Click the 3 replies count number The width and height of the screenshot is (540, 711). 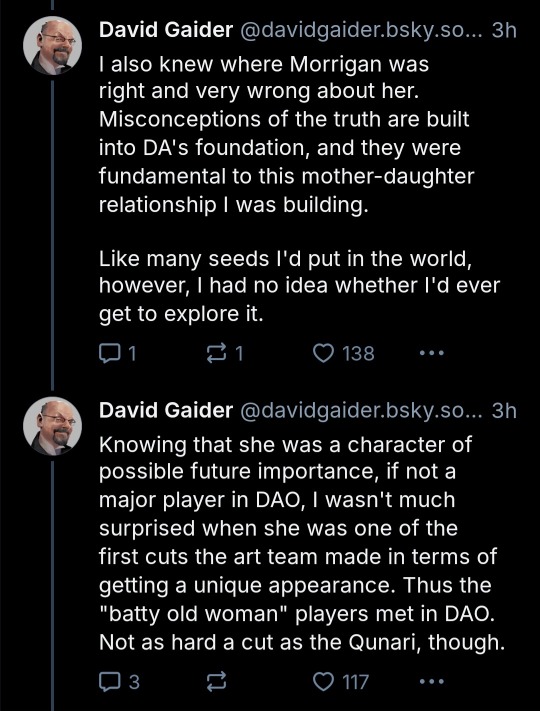pos(134,682)
